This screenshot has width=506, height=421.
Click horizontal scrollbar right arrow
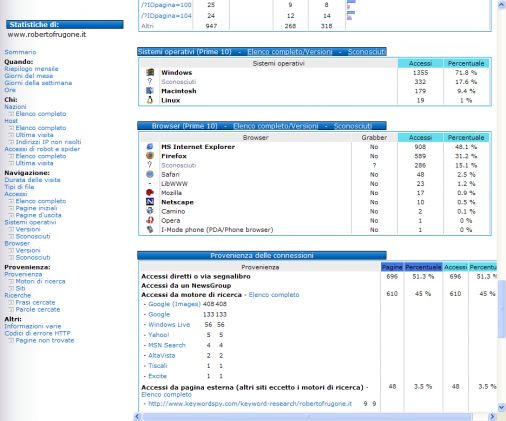pyautogui.click(x=492, y=417)
